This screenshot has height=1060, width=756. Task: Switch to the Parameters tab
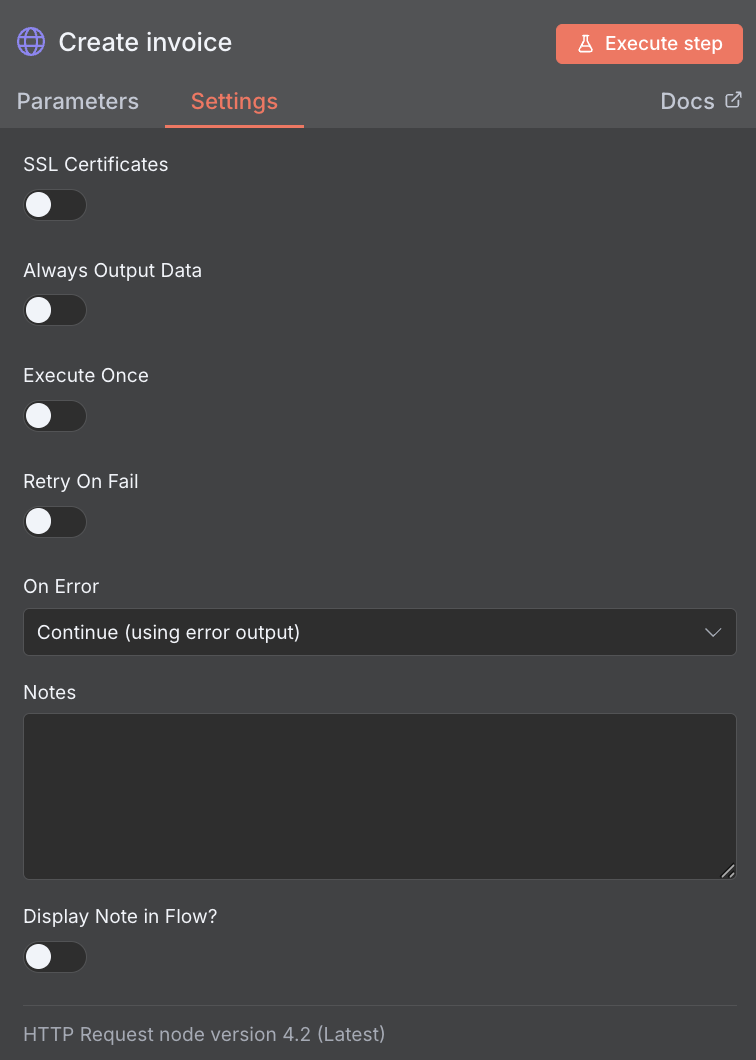tap(78, 101)
